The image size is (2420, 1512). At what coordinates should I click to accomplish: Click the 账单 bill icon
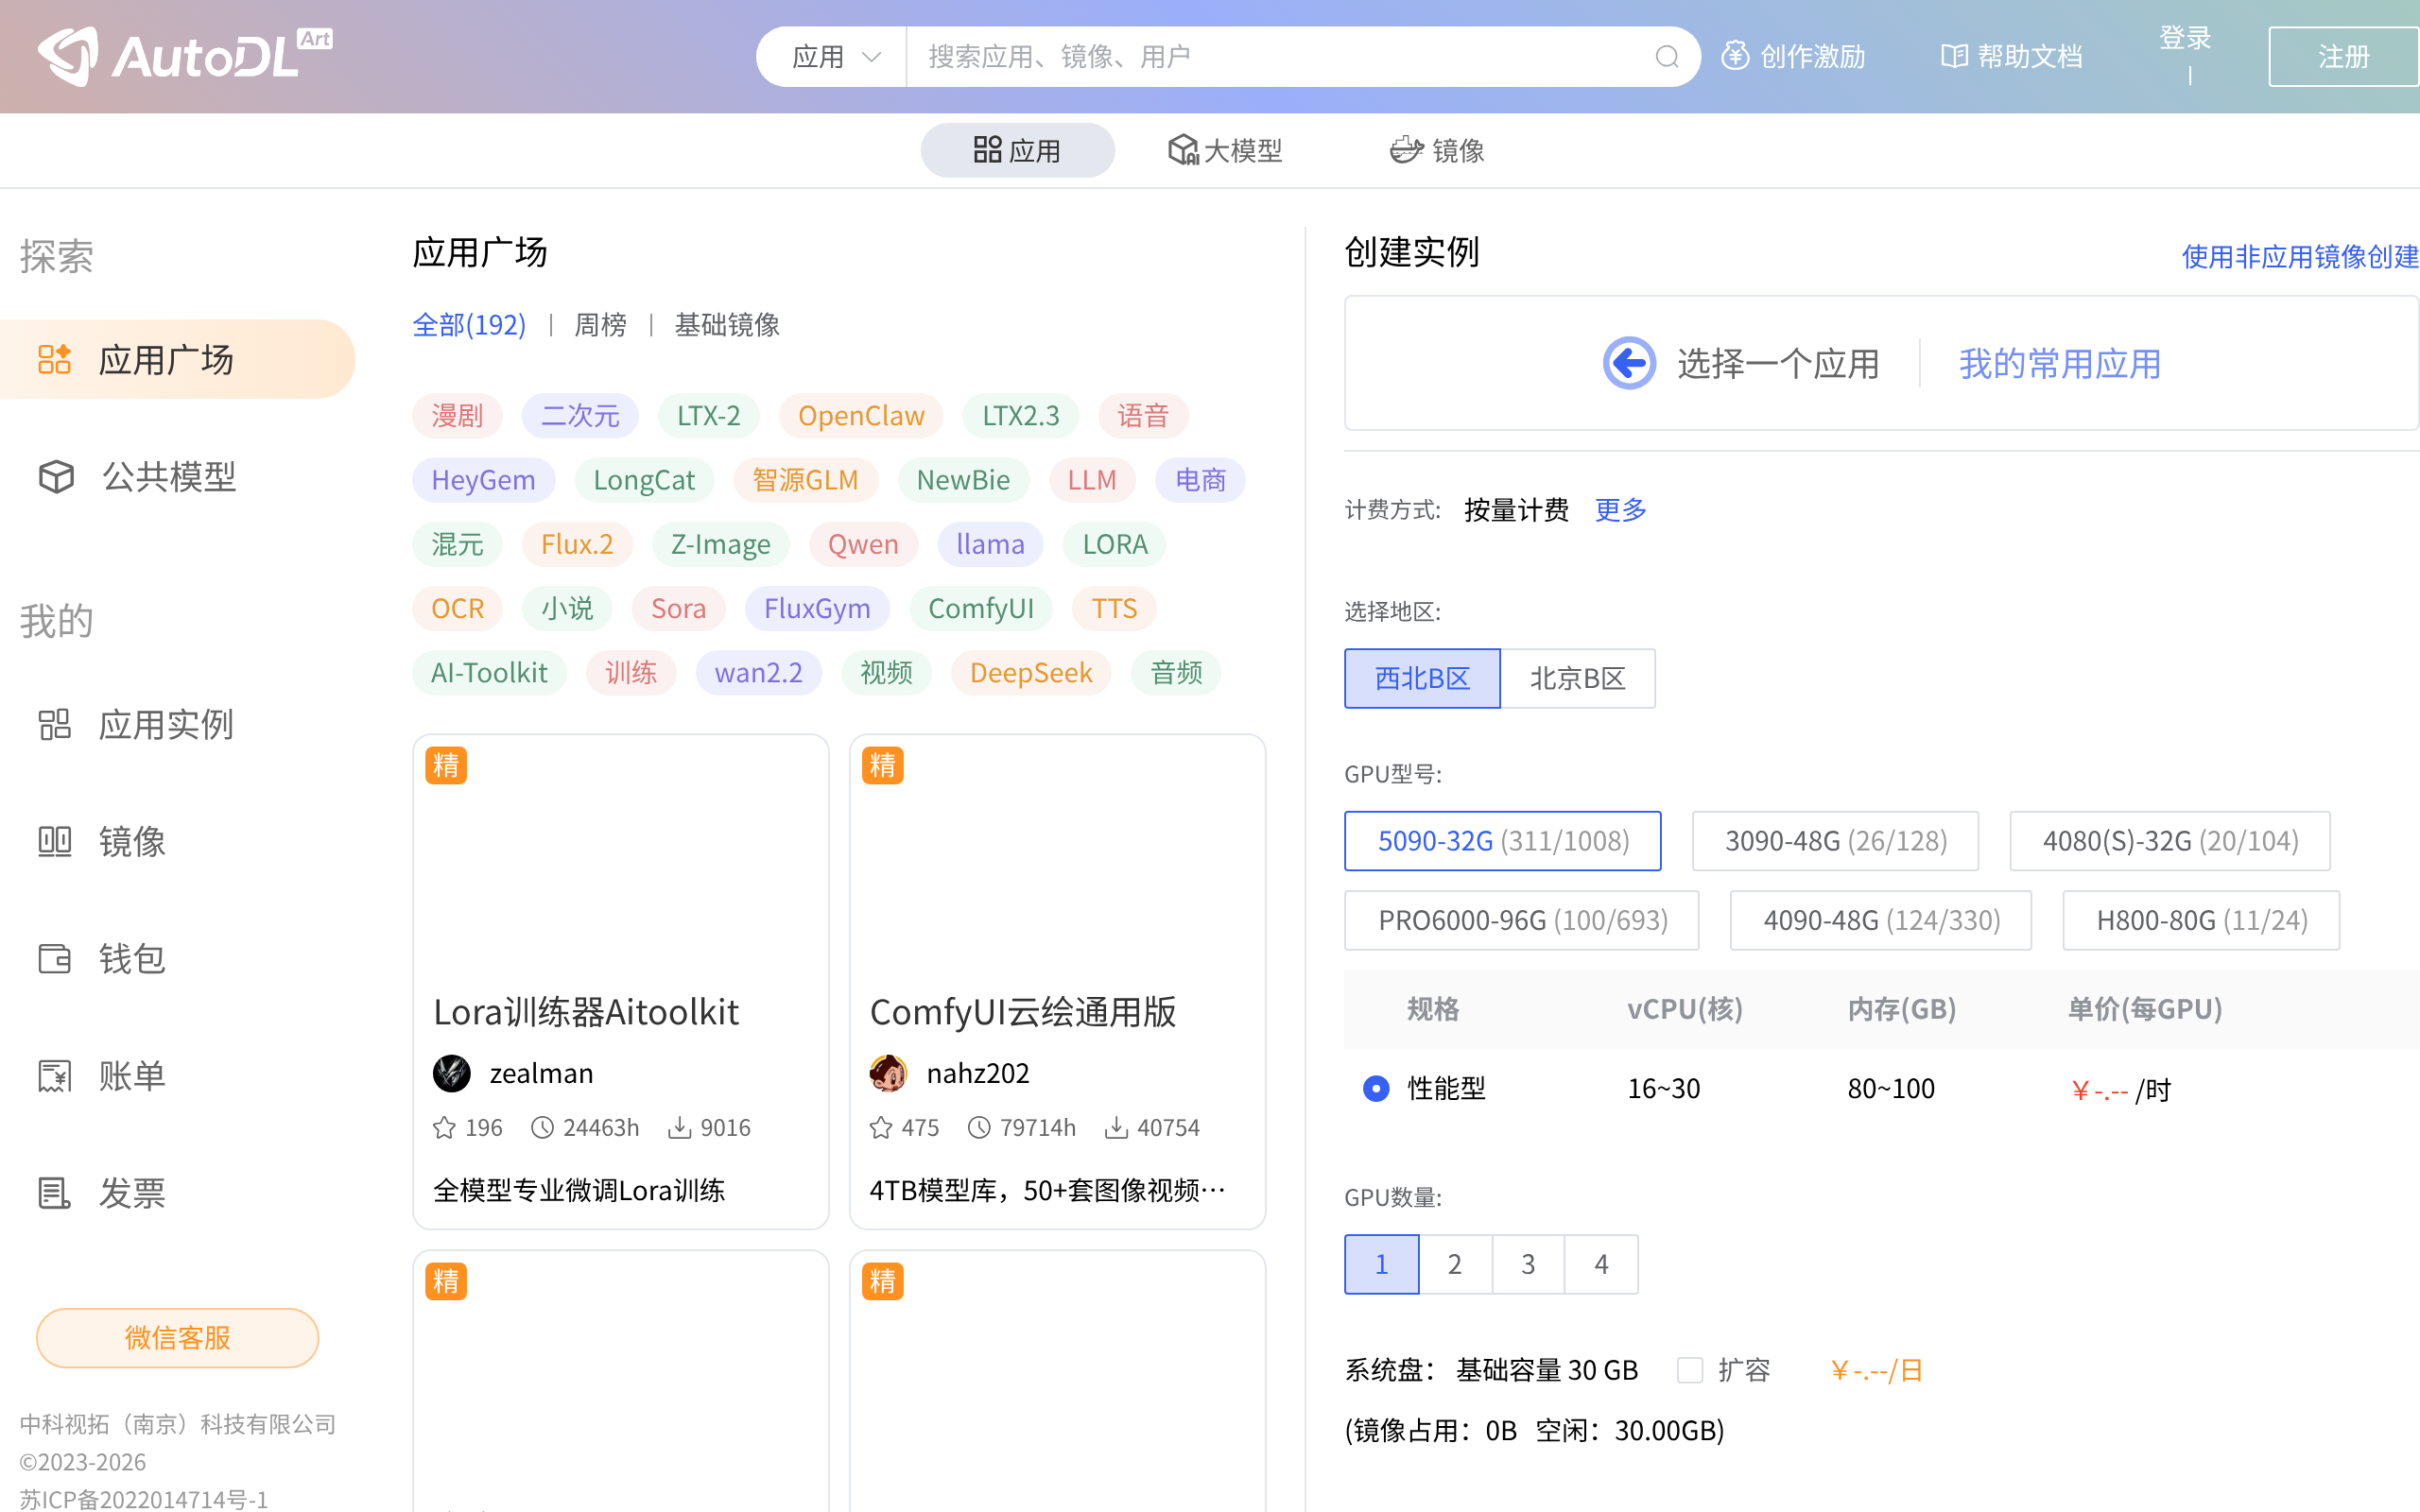click(x=55, y=1076)
